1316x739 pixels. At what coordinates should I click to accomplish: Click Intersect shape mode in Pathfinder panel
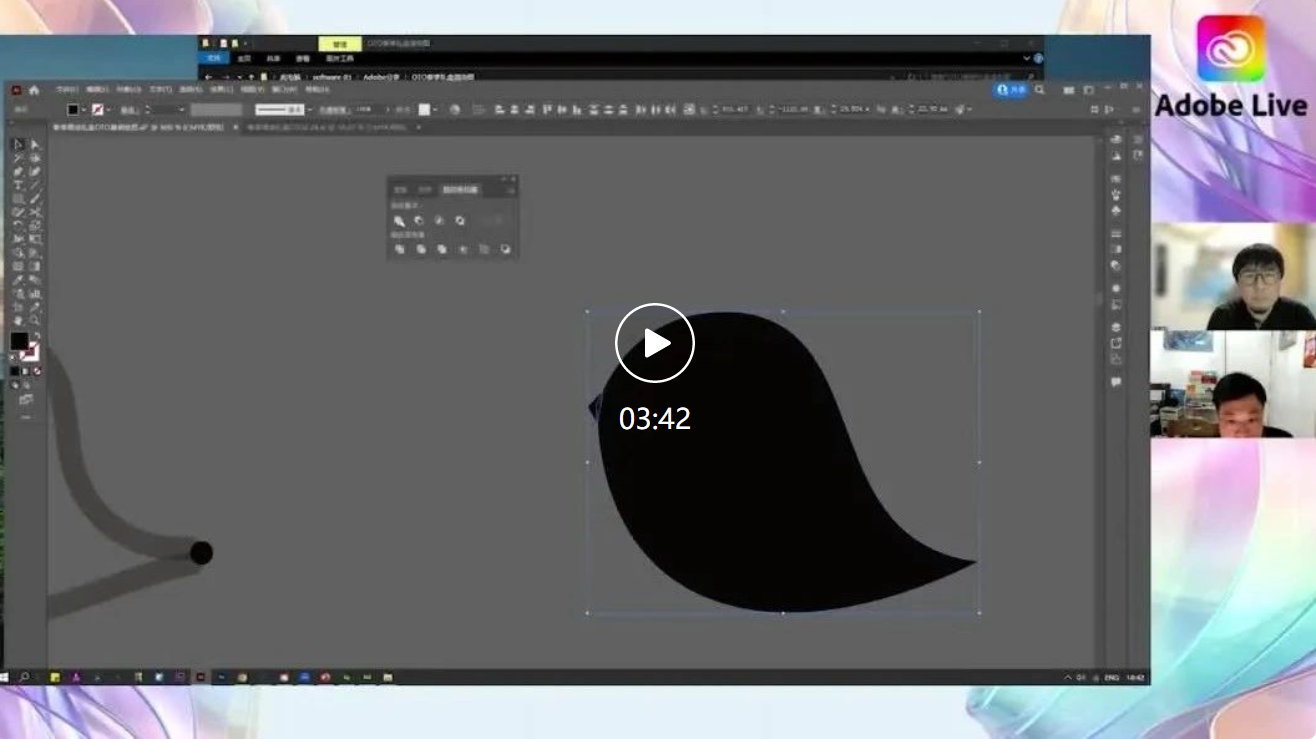click(x=439, y=220)
